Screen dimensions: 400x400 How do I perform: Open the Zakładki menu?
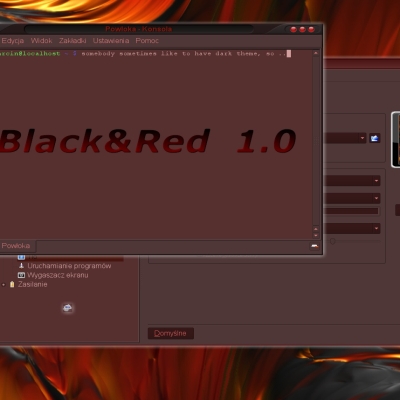tap(72, 41)
